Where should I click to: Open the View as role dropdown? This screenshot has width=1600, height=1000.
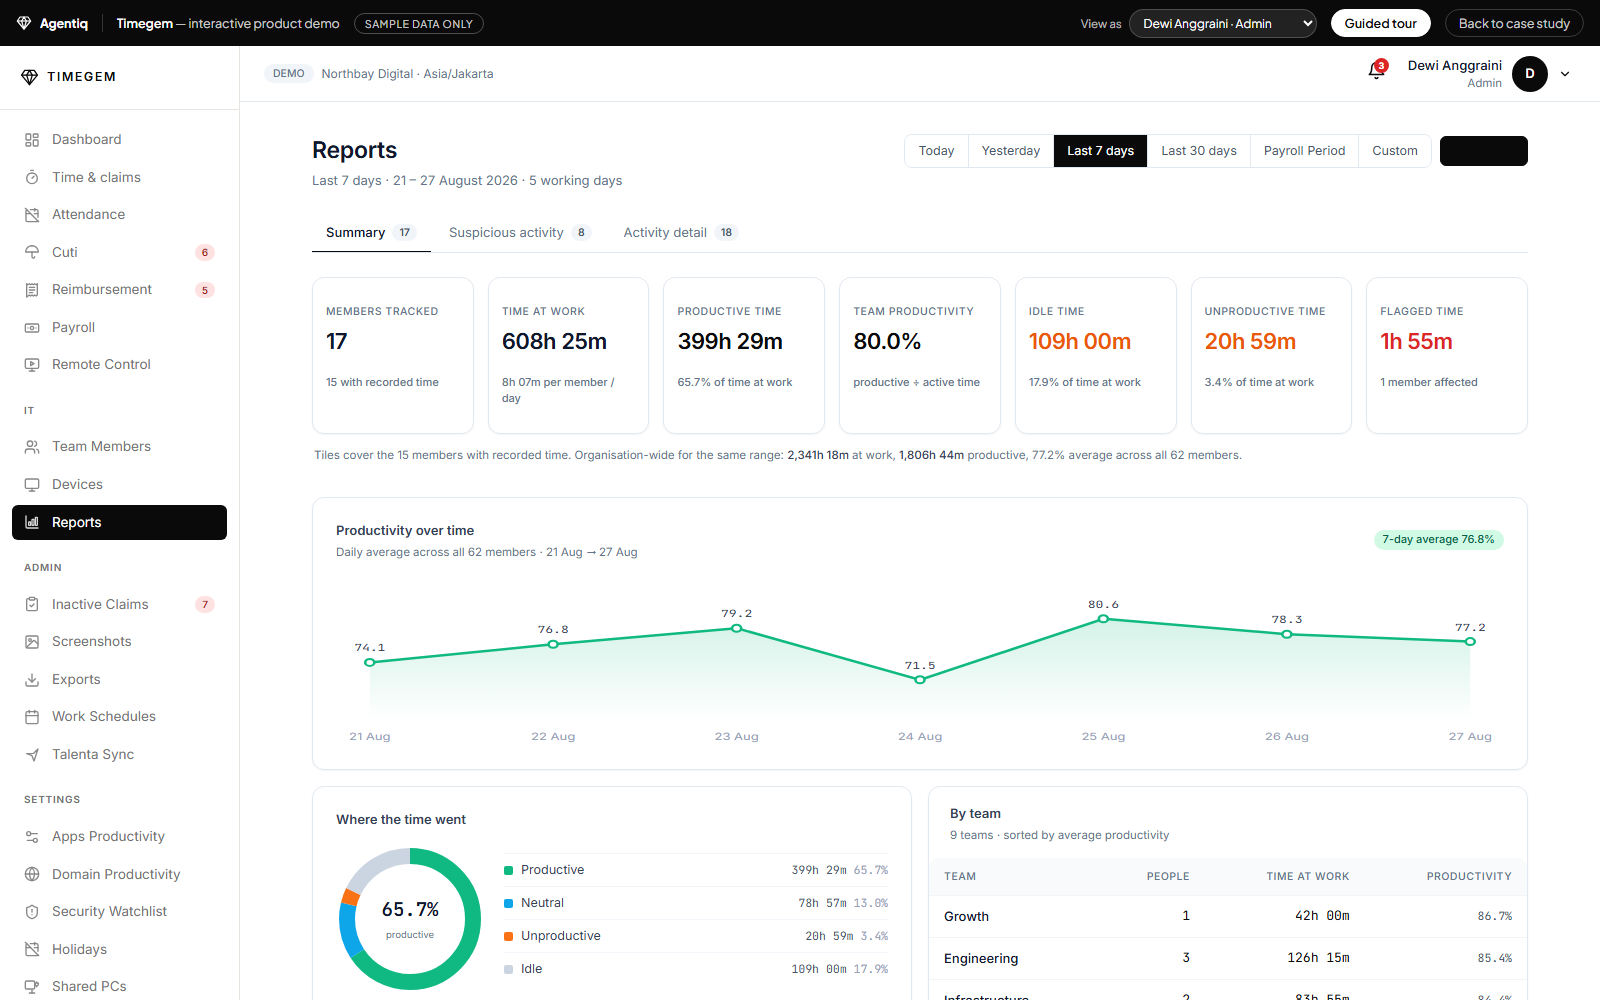click(x=1222, y=23)
